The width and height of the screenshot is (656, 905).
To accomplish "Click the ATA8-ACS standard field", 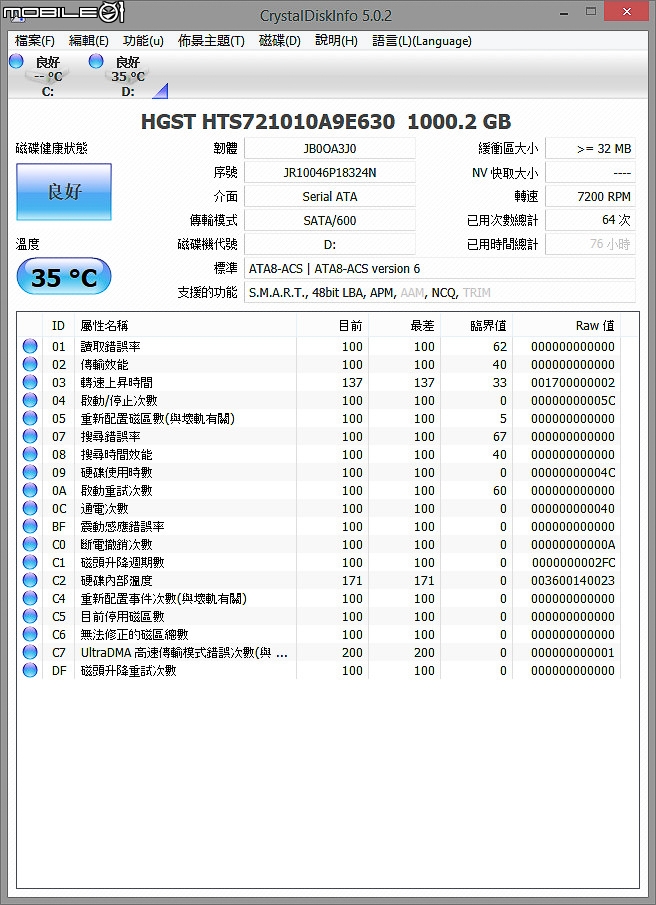I will [440, 268].
